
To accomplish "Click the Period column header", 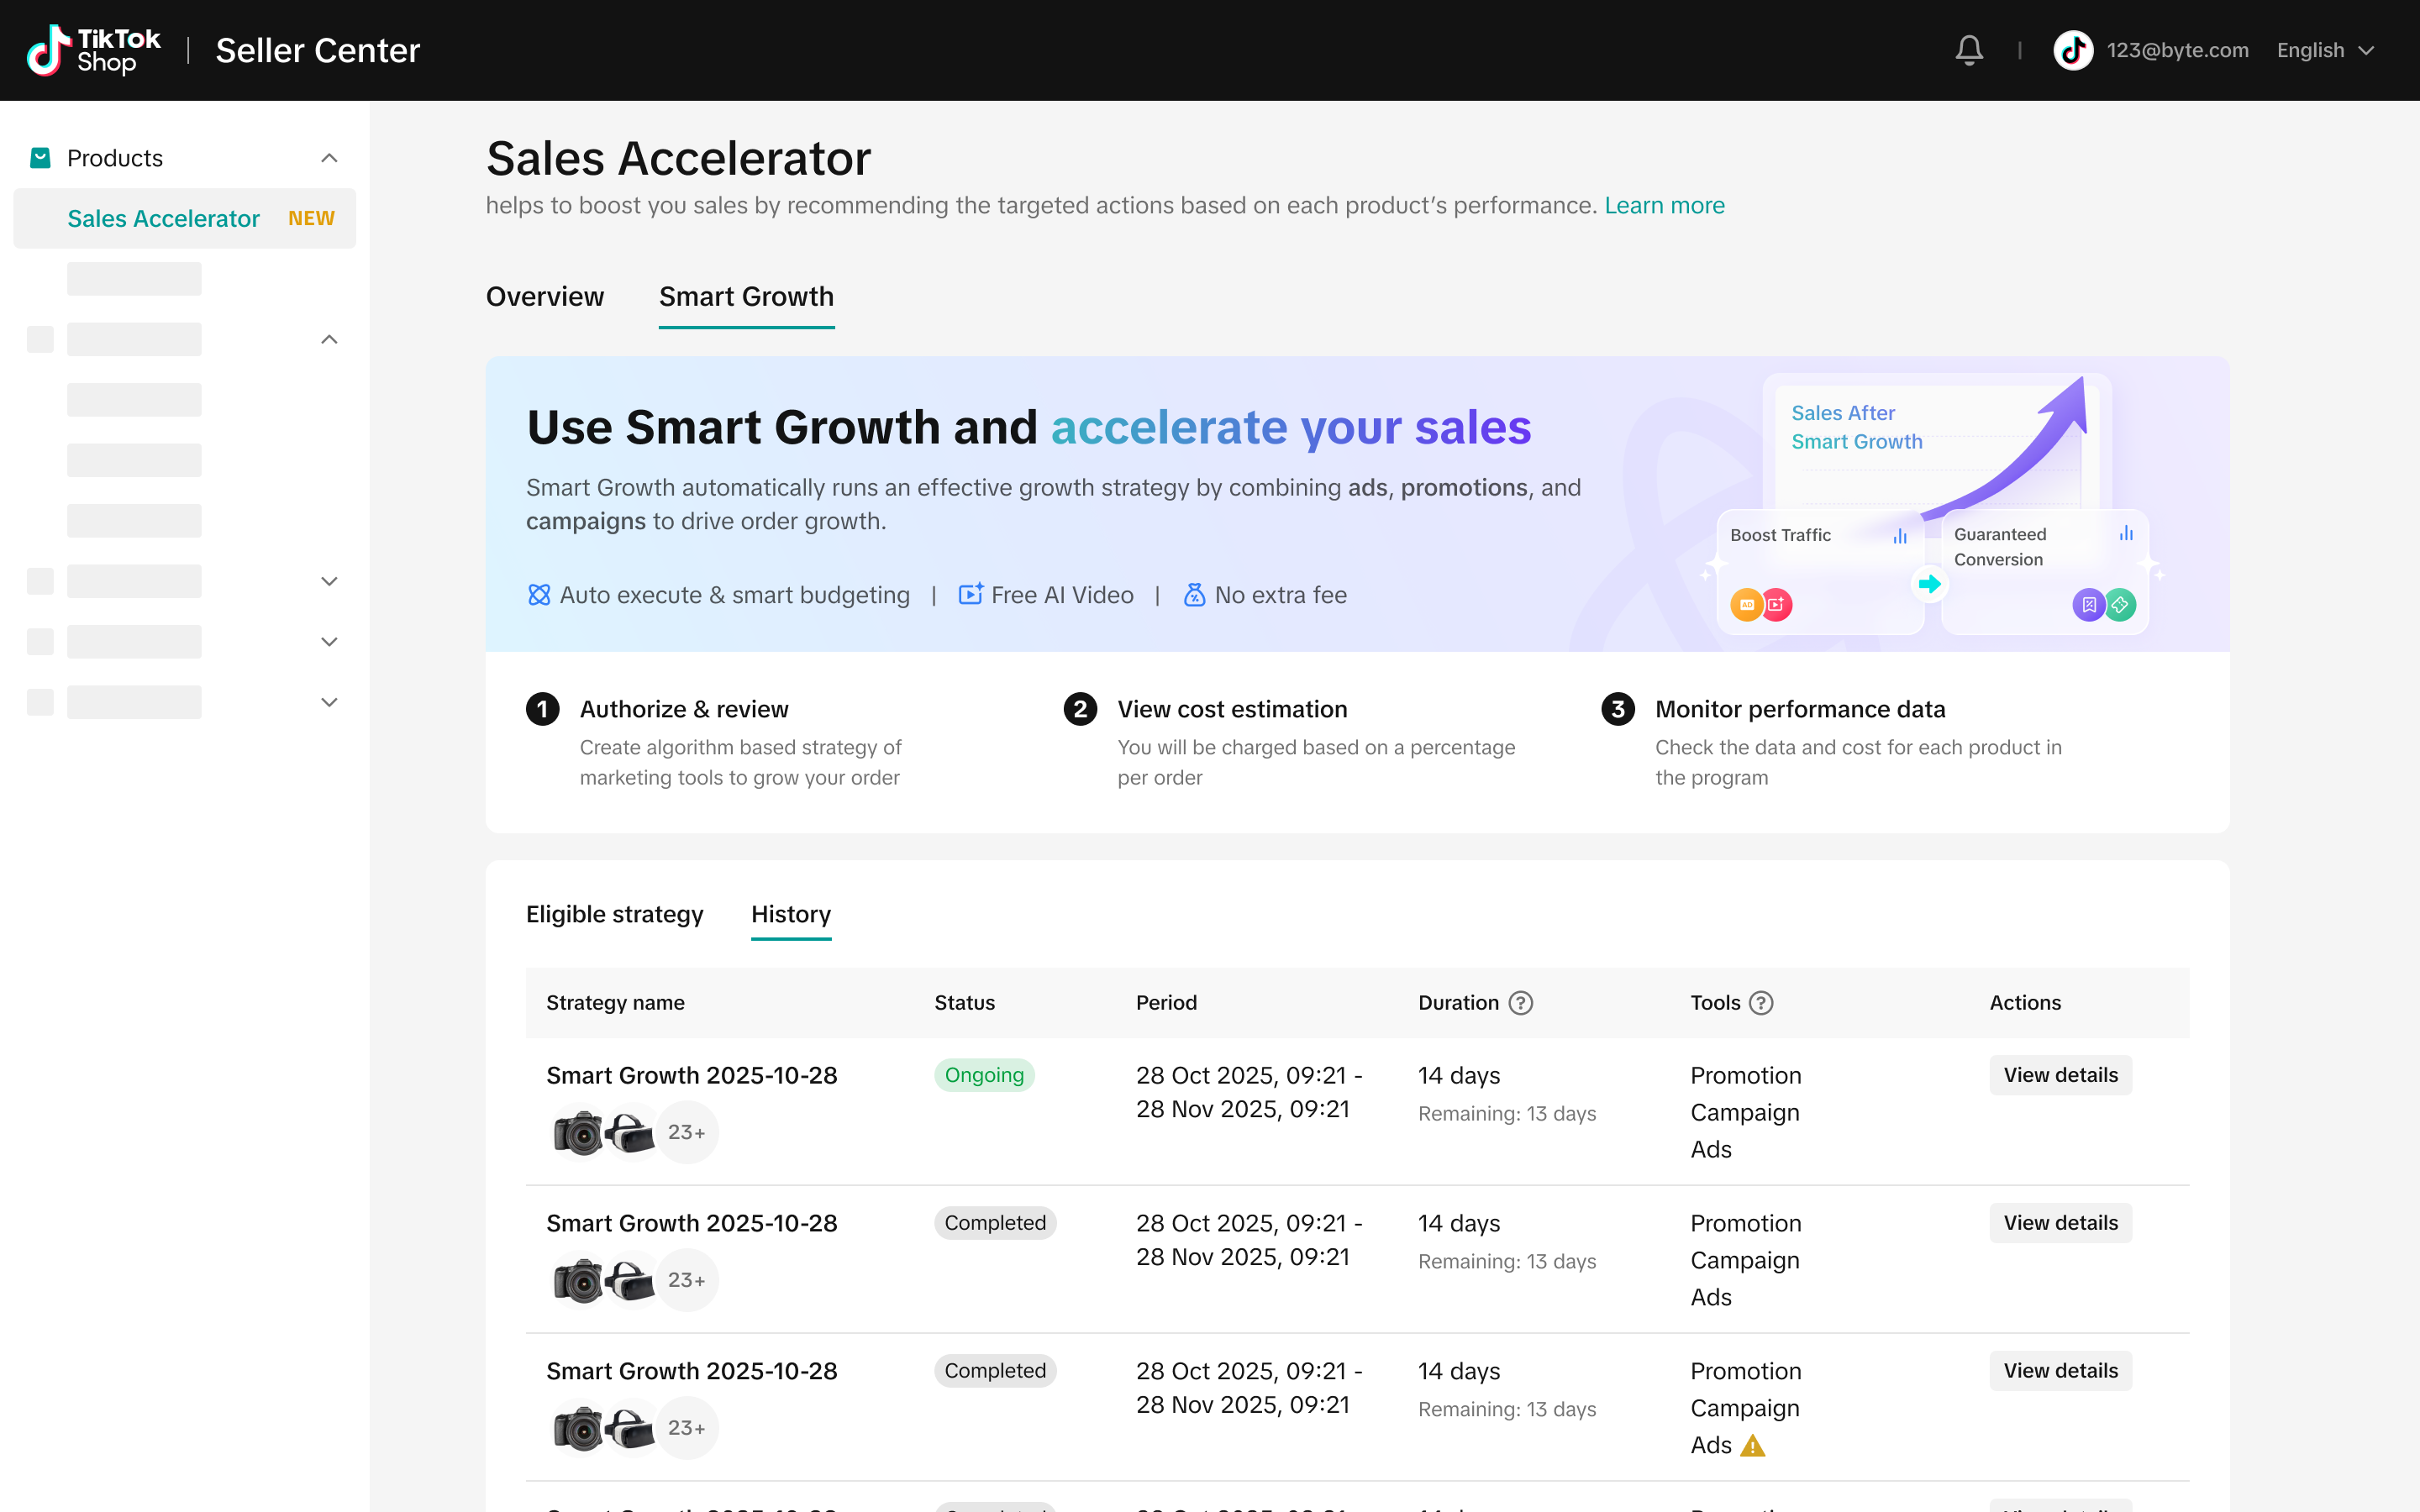I will [x=1166, y=1002].
